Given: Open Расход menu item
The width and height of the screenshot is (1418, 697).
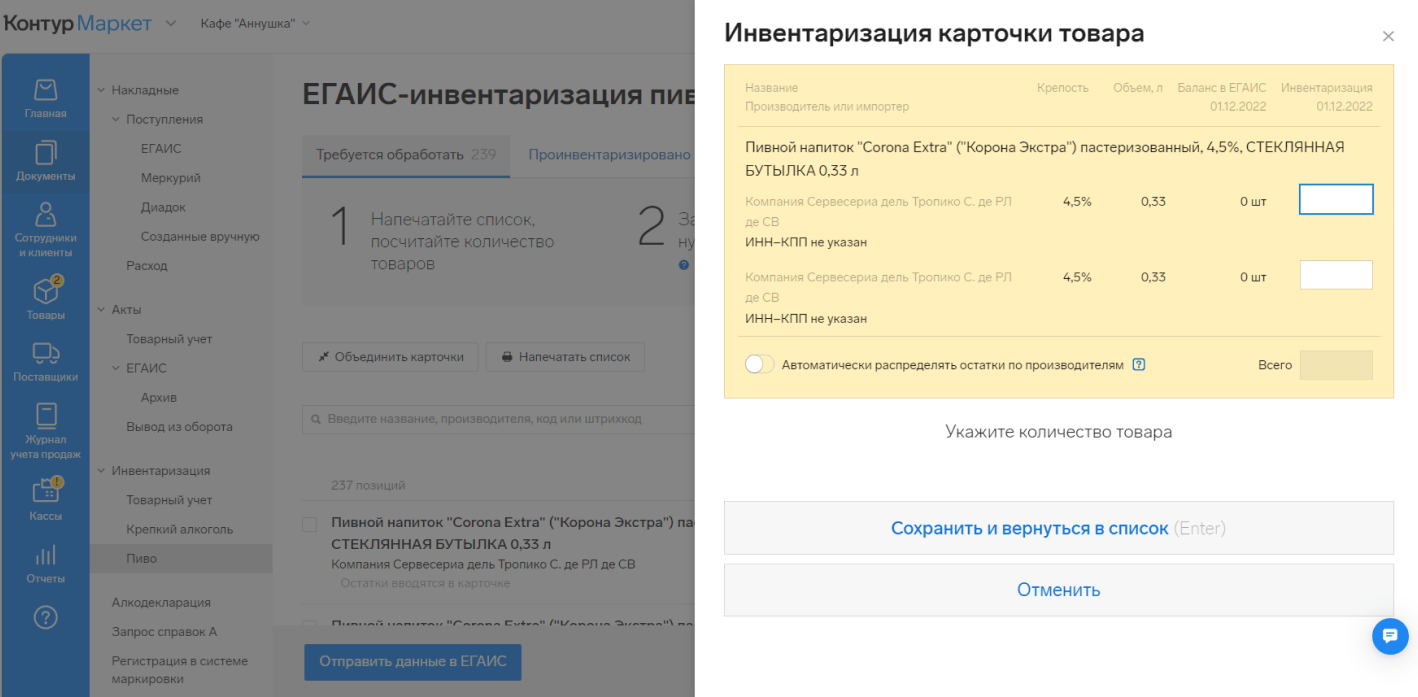Looking at the screenshot, I should (147, 266).
